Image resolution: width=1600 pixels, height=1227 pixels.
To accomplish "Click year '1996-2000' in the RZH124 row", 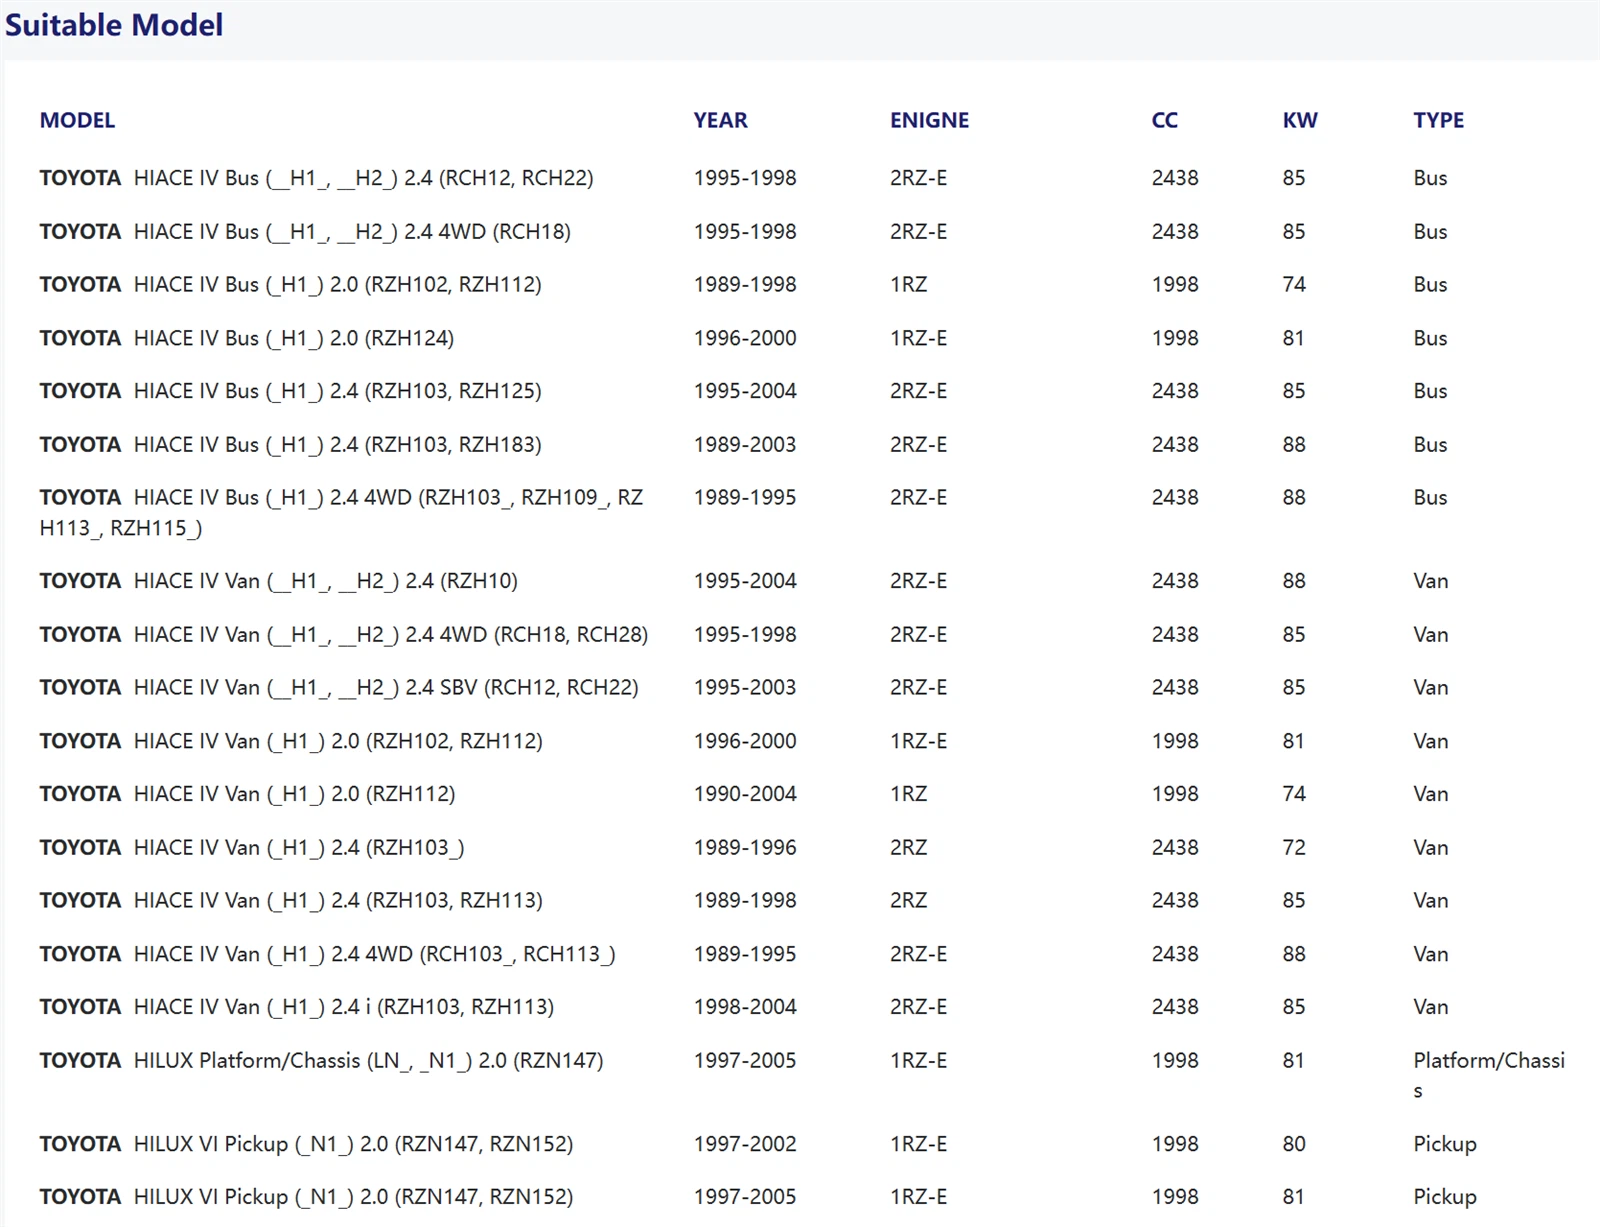I will [x=745, y=338].
